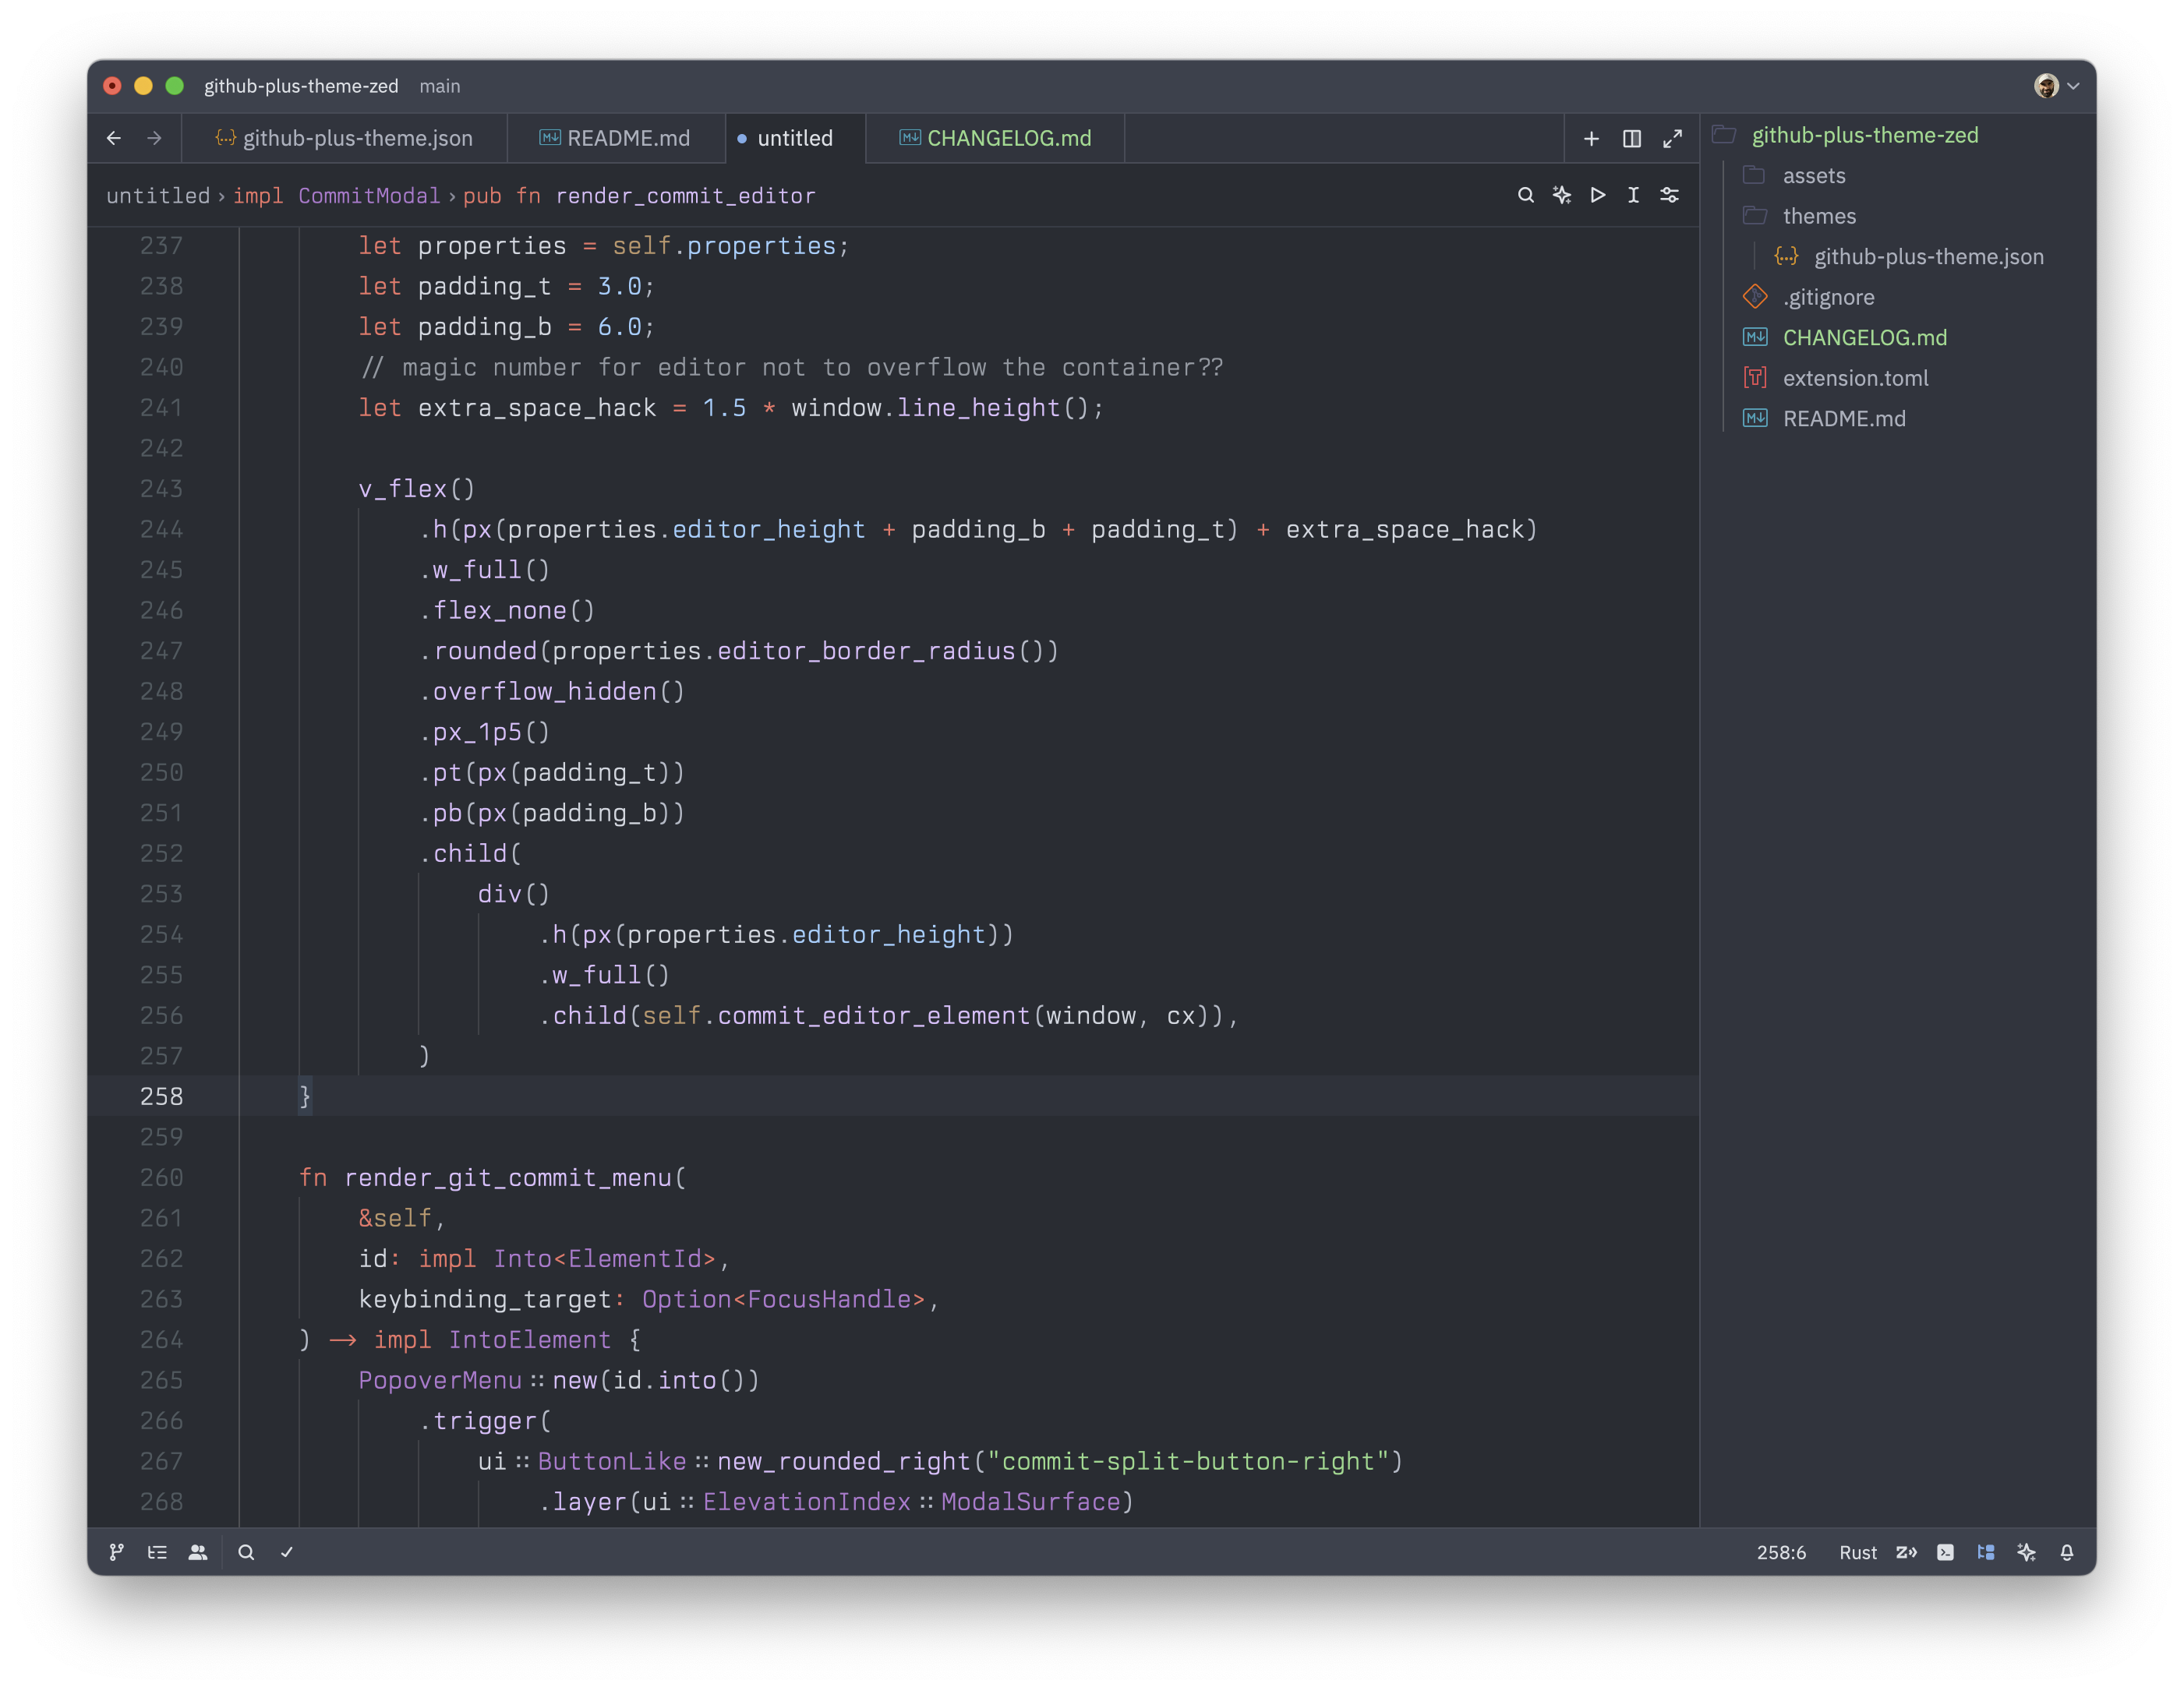
Task: Open extension.toml file
Action: pos(1855,378)
